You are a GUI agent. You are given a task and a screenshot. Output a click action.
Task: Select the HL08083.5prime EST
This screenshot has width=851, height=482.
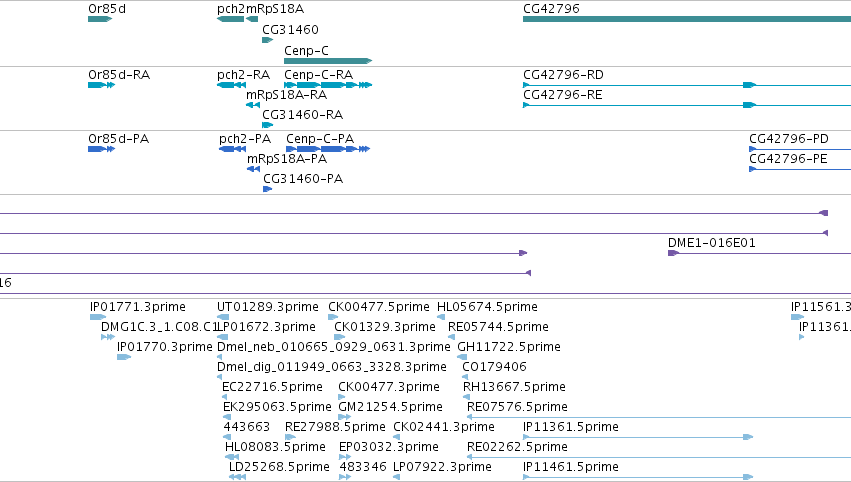click(x=232, y=457)
